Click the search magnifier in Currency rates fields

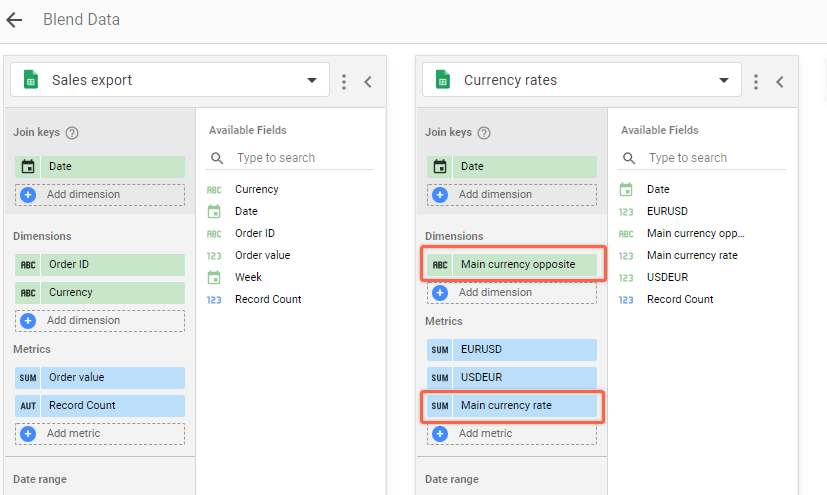tap(629, 158)
